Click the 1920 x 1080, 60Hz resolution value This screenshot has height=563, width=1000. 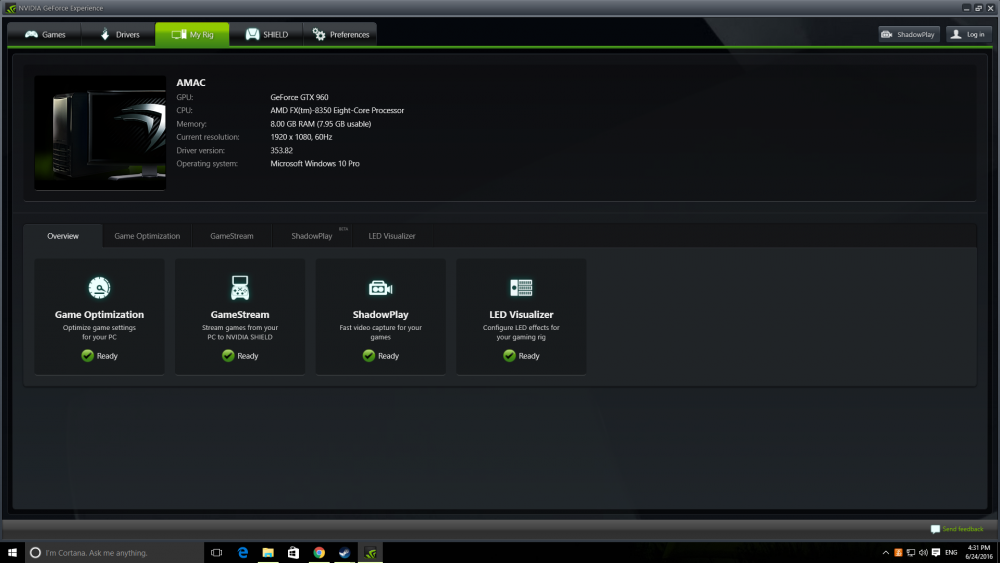pos(301,137)
